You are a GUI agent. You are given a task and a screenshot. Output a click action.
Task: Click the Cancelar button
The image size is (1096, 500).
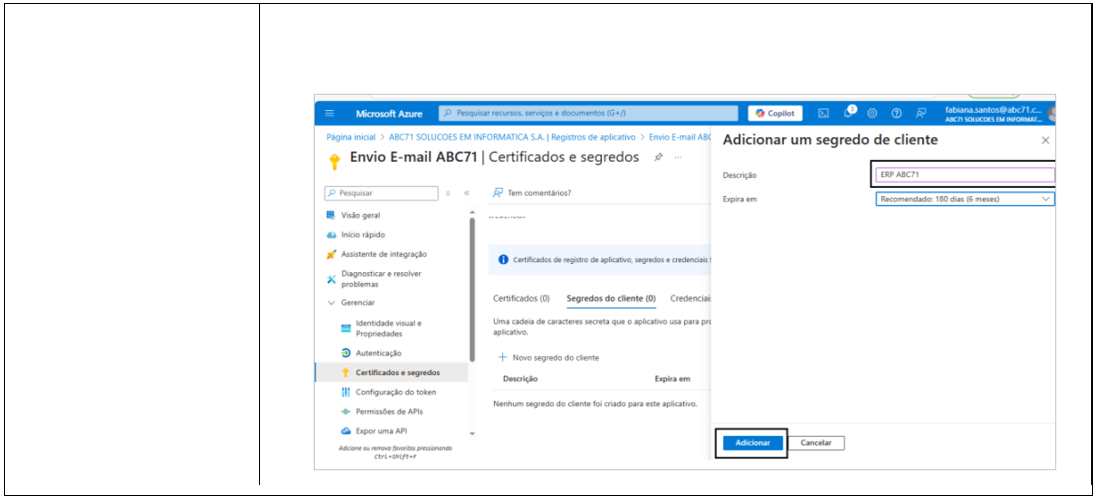pyautogui.click(x=817, y=442)
